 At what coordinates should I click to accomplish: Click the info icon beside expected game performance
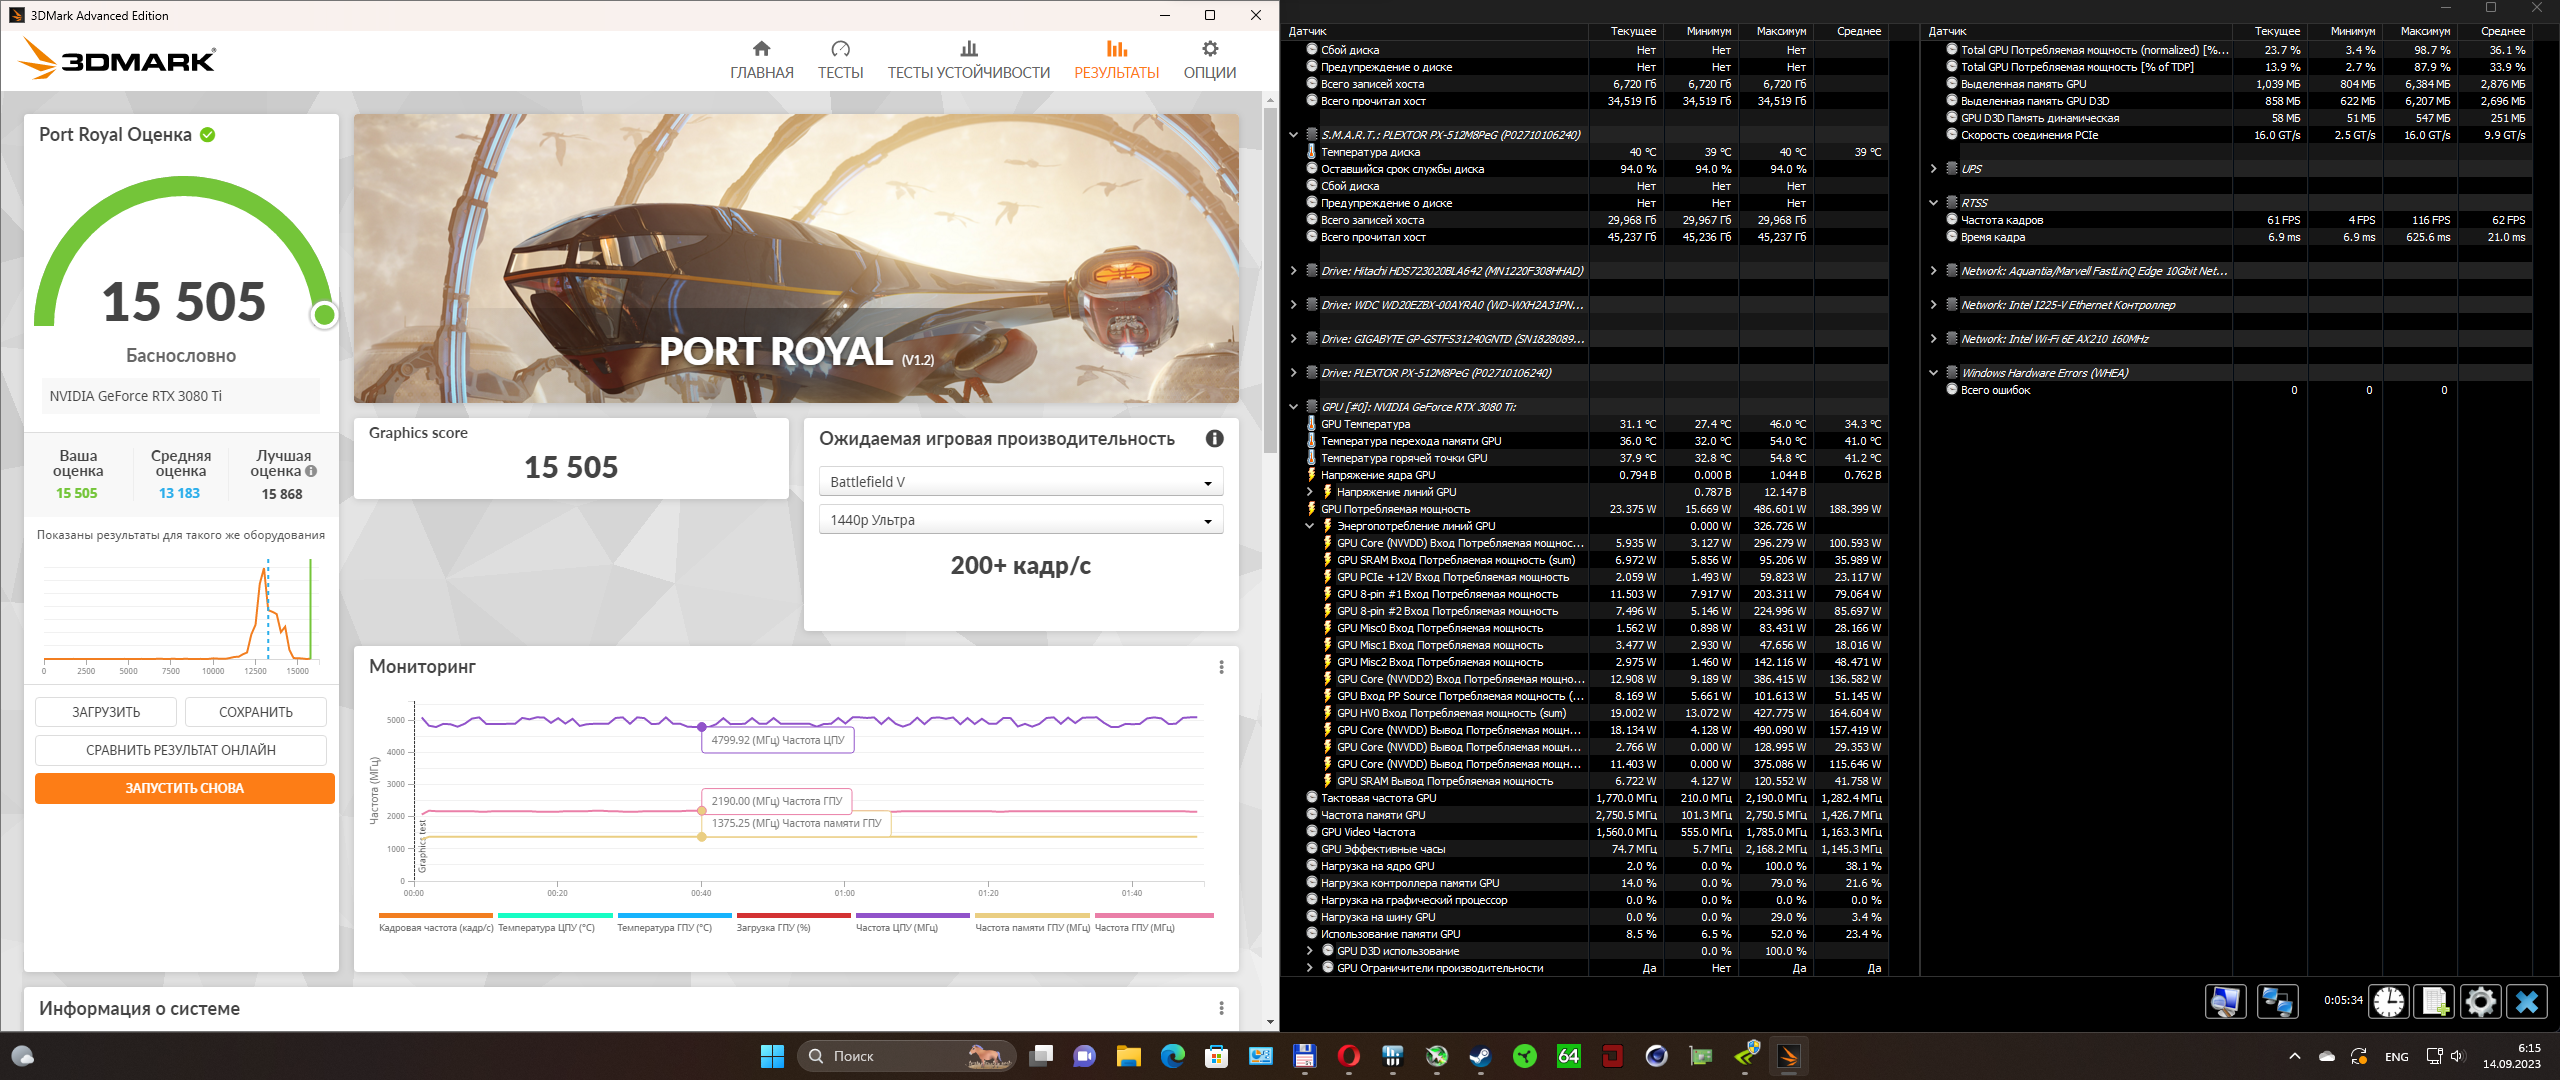coord(1214,439)
